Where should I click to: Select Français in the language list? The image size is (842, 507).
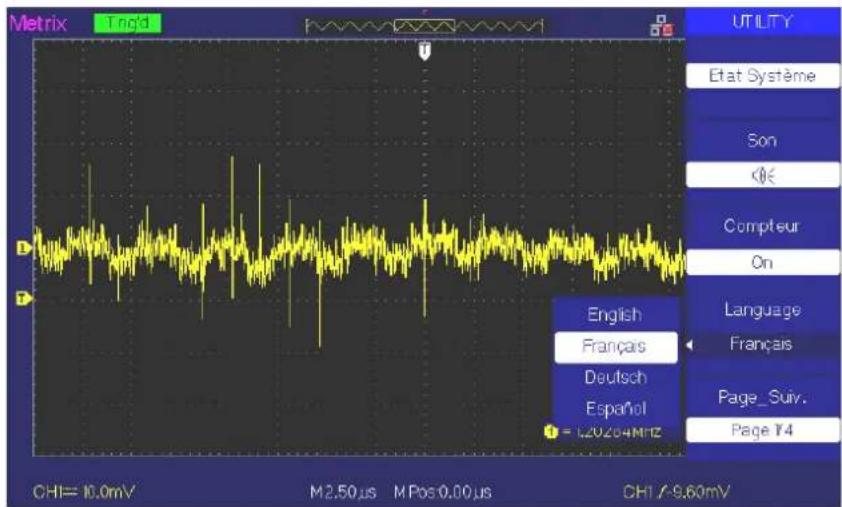pos(615,347)
